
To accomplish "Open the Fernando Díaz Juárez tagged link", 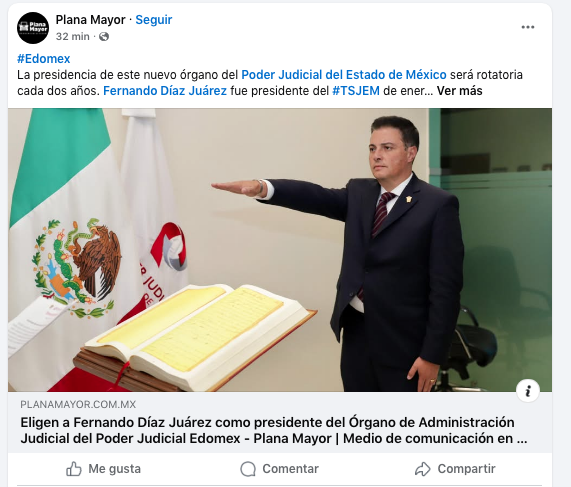I will 165,91.
